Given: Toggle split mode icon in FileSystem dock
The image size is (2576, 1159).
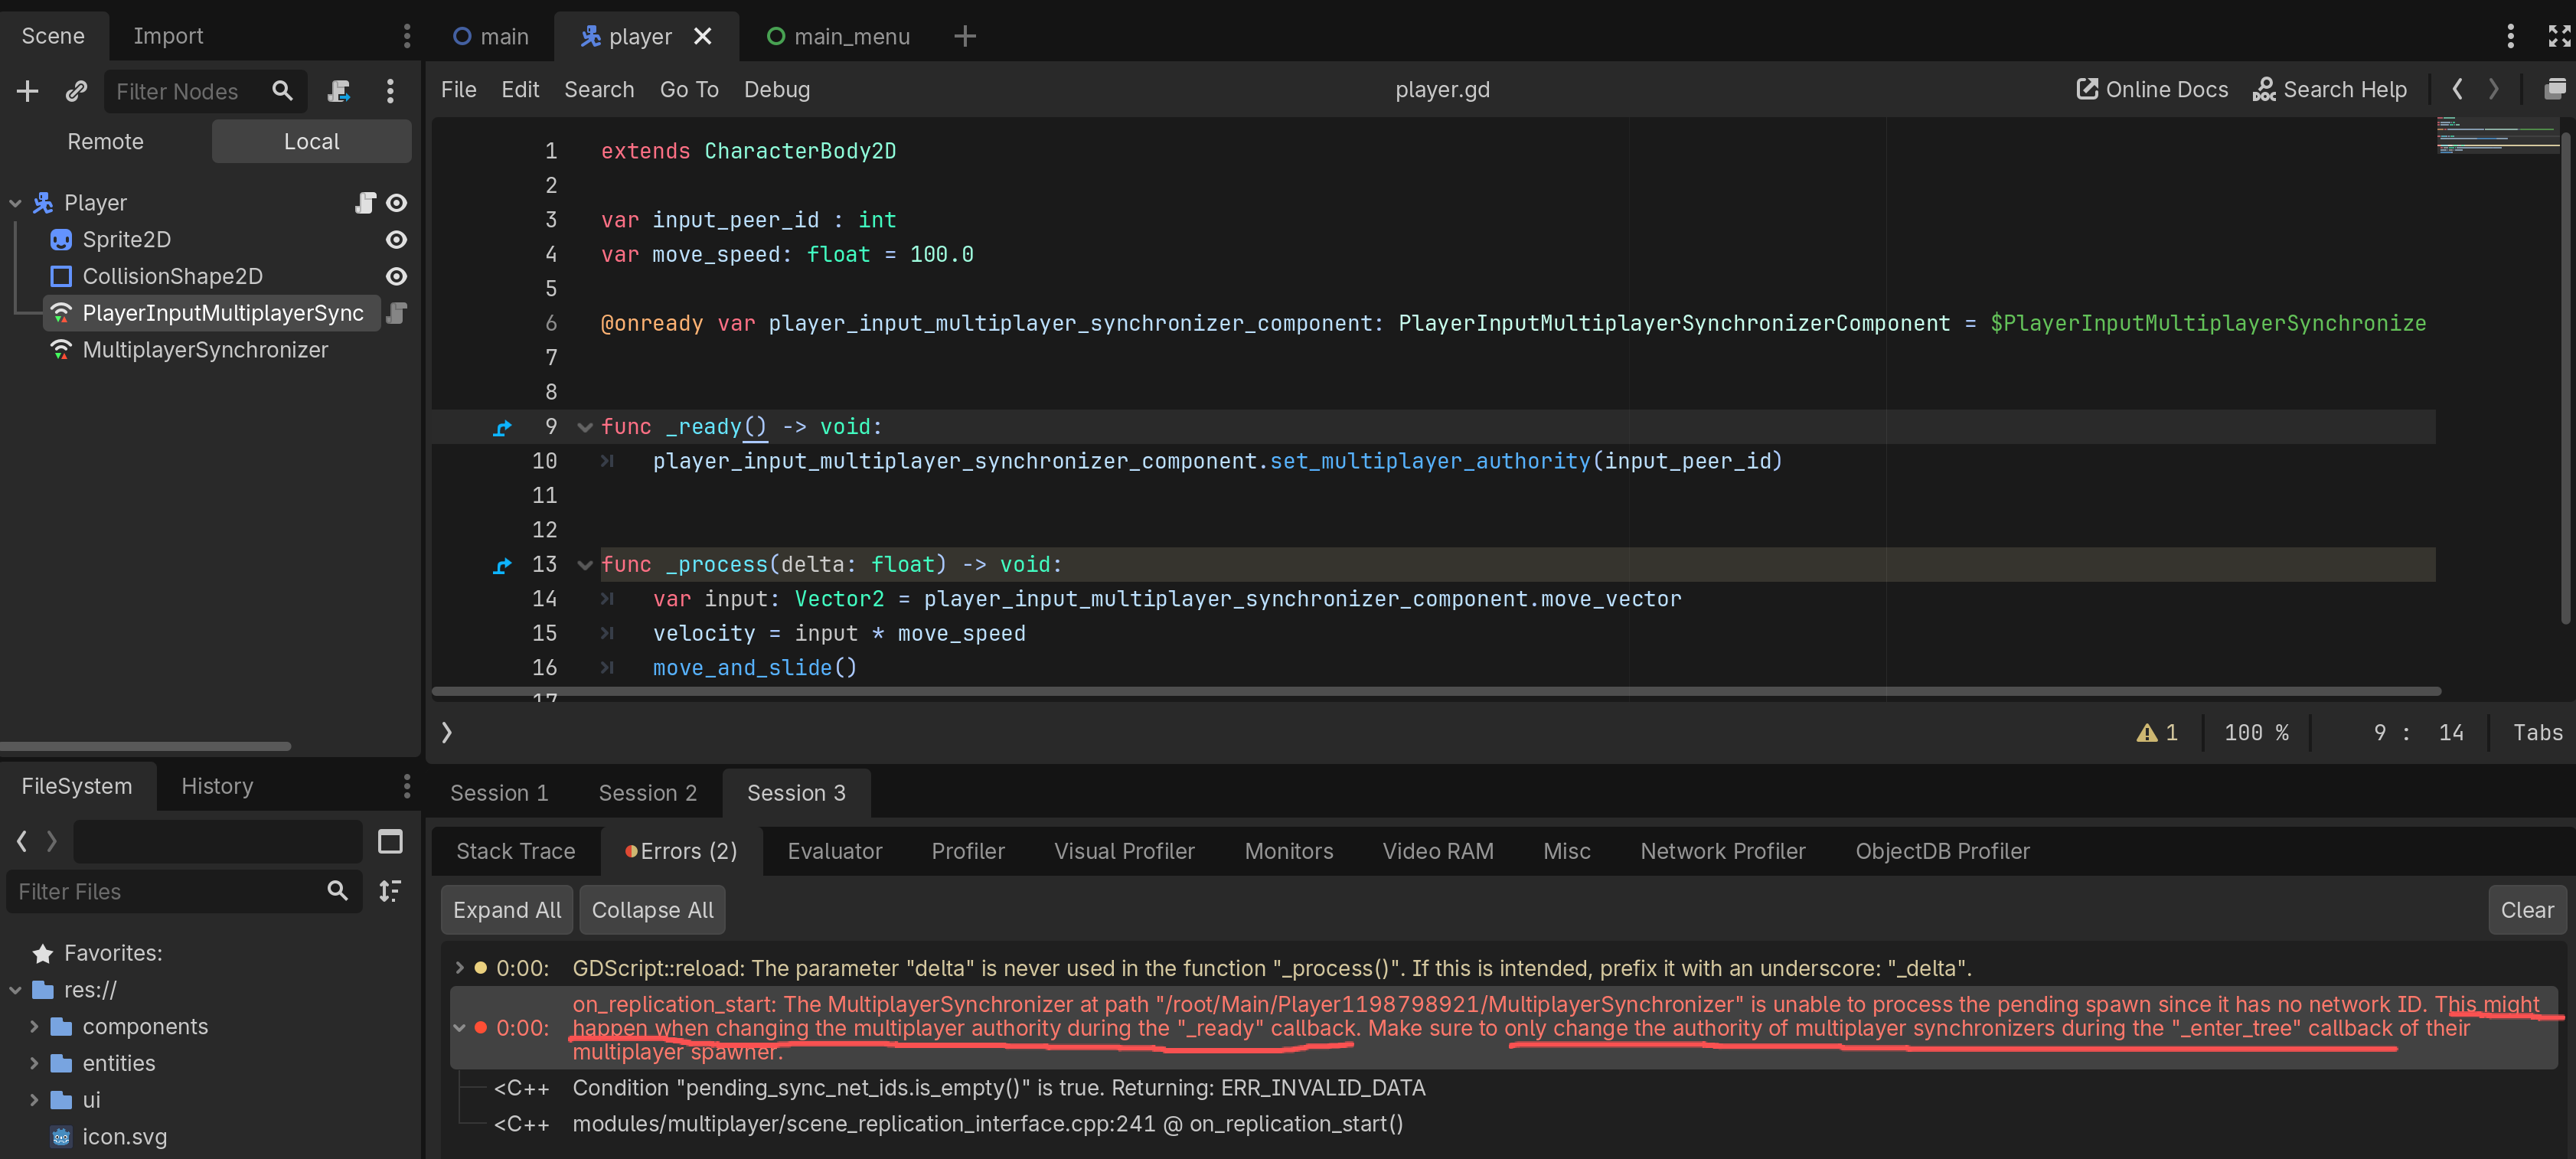Looking at the screenshot, I should click(390, 841).
